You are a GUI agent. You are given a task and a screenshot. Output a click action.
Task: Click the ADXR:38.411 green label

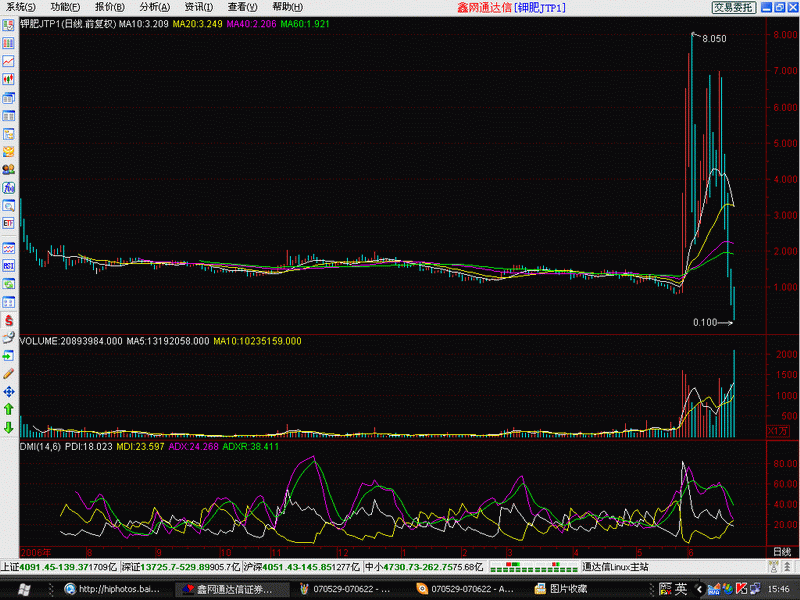[251, 446]
